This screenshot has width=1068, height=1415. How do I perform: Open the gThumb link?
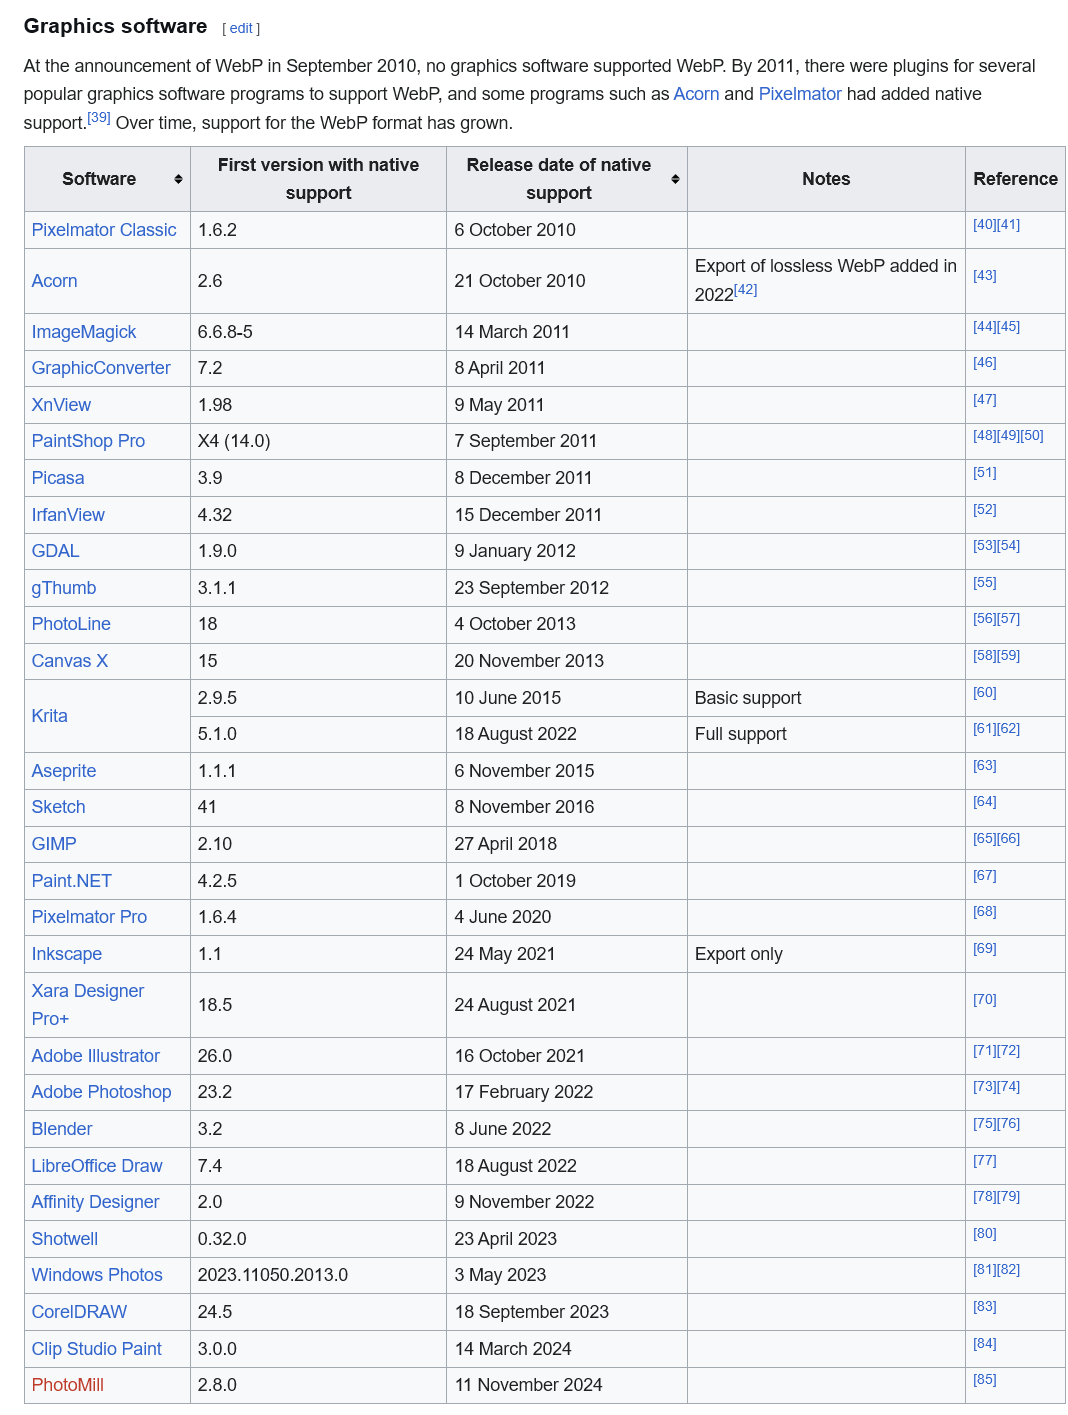tap(64, 588)
